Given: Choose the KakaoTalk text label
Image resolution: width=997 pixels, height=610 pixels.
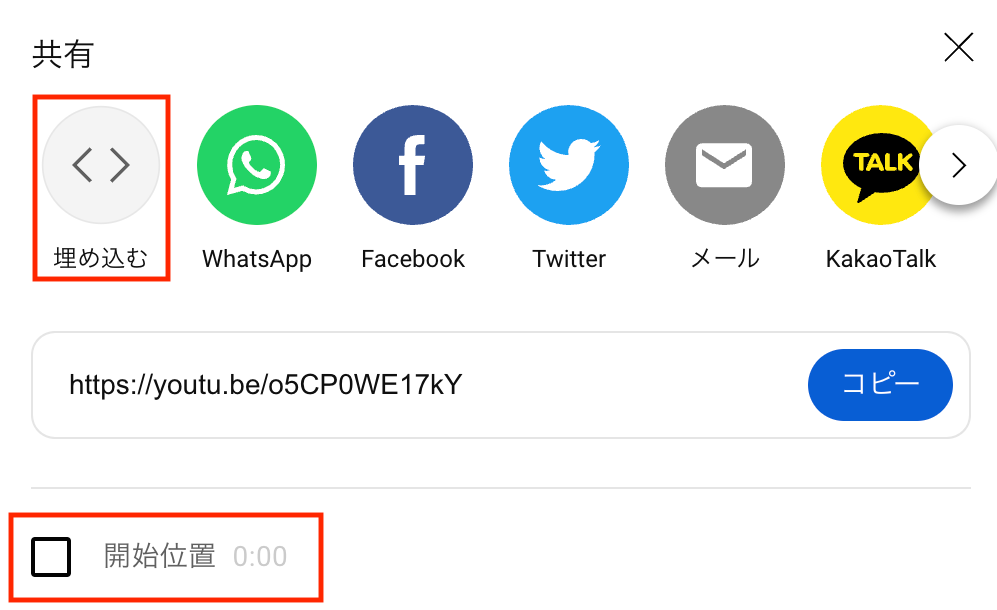Looking at the screenshot, I should point(881,259).
